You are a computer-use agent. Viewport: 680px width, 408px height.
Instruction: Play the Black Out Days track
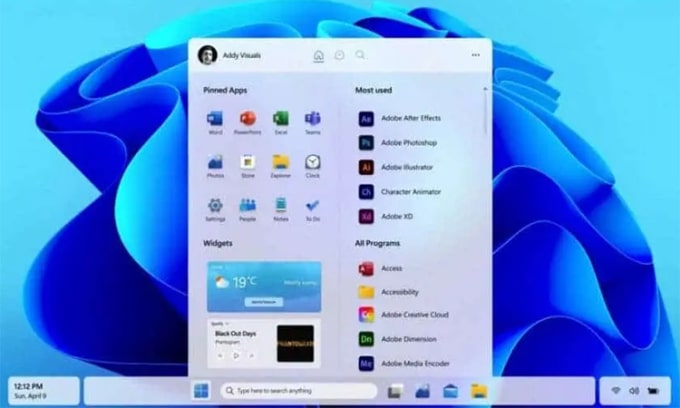pyautogui.click(x=236, y=356)
